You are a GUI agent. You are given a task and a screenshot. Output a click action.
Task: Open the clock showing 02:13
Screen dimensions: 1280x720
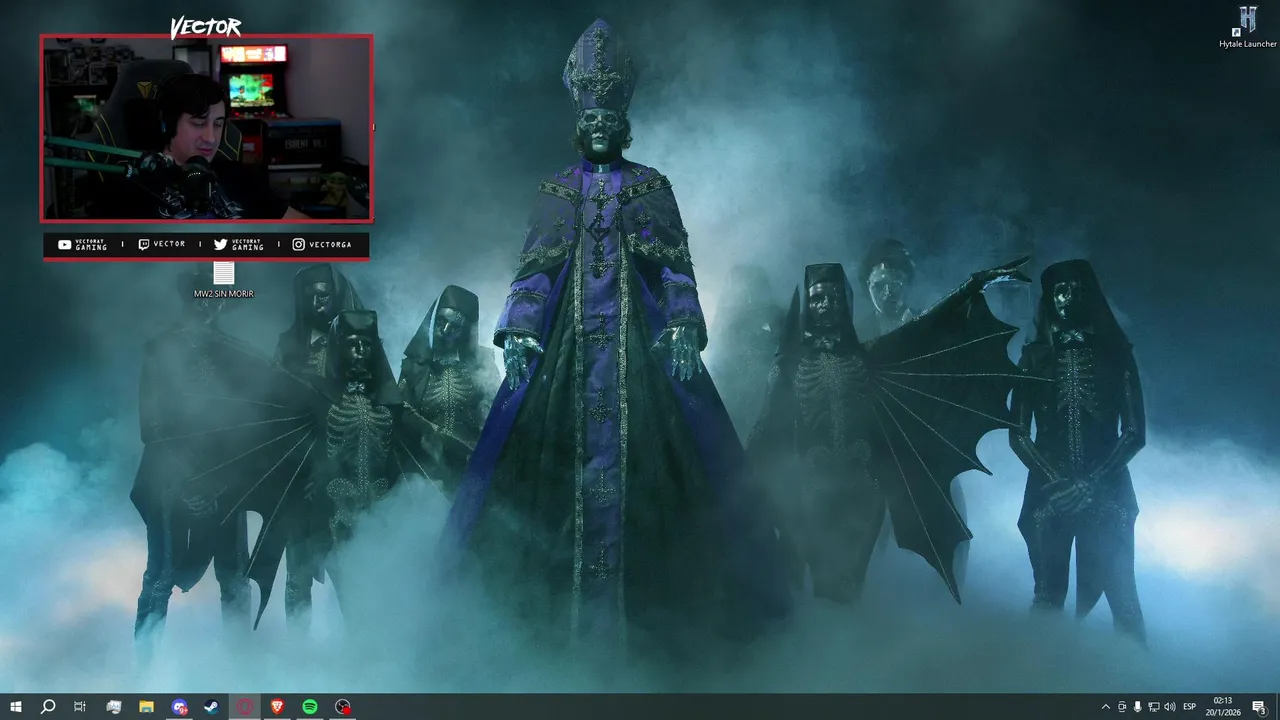pos(1223,707)
